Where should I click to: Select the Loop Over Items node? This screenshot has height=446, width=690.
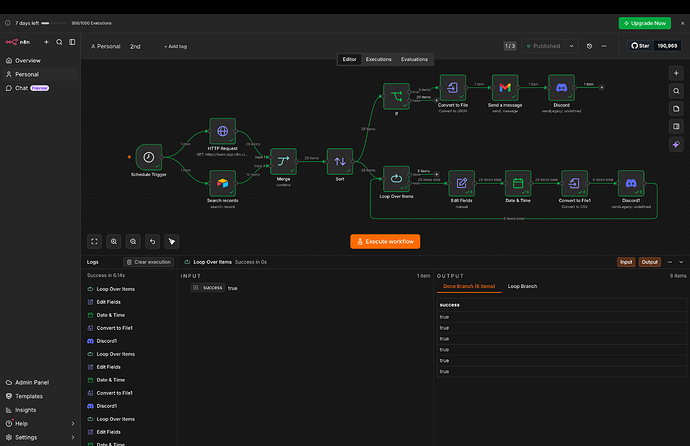point(396,179)
